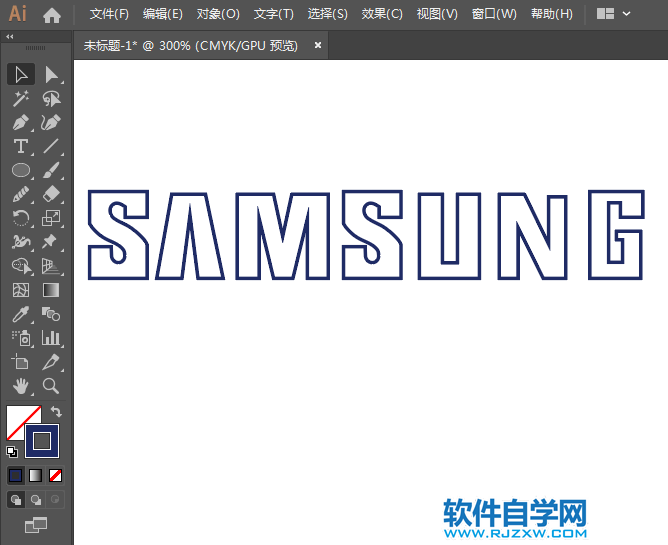Choose the Magic Wand tool
This screenshot has height=545, width=668.
21,98
